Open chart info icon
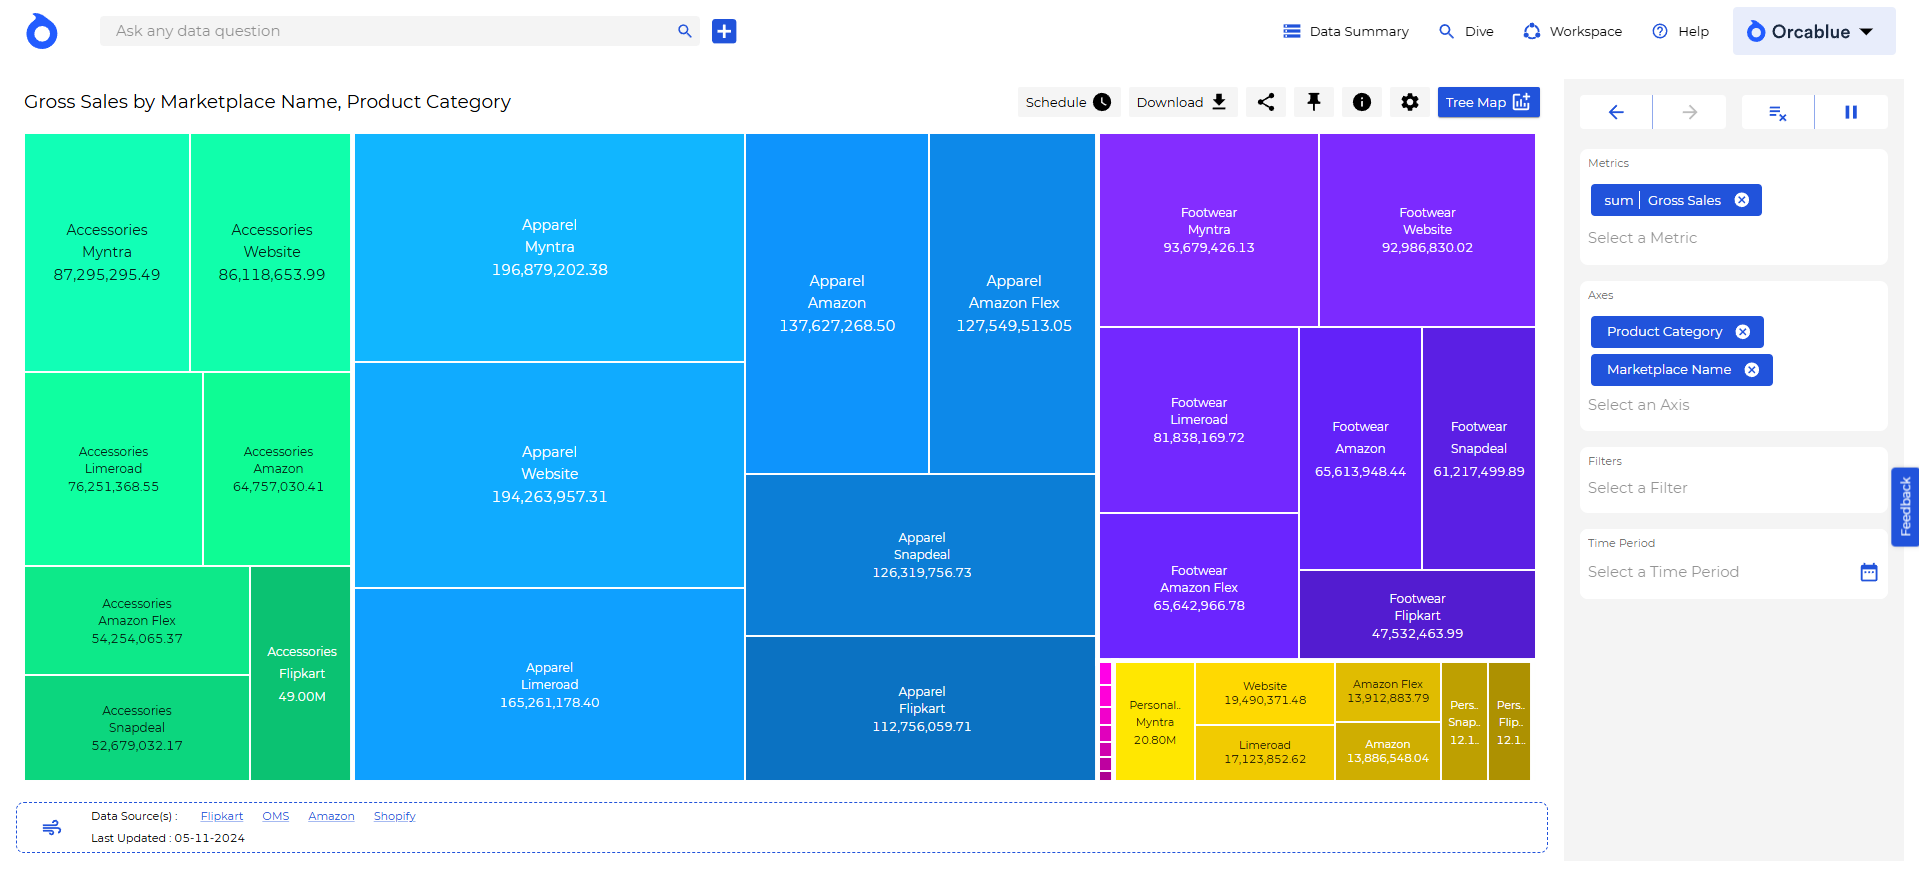1919x873 pixels. point(1362,102)
